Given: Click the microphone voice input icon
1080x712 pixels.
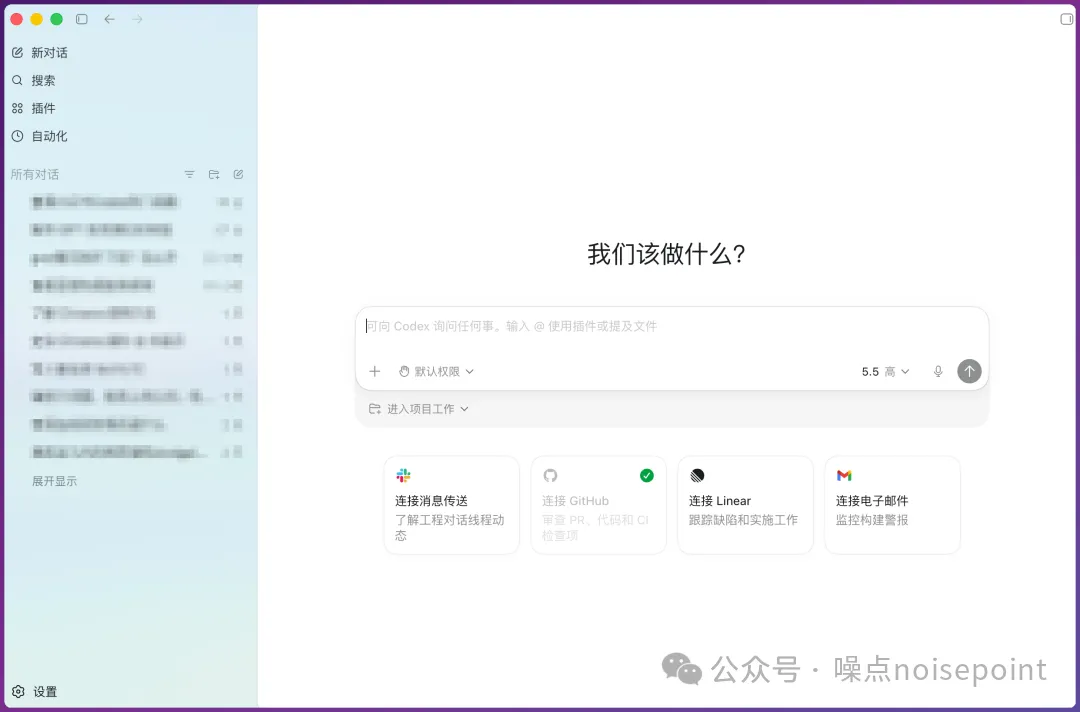Looking at the screenshot, I should (x=938, y=371).
